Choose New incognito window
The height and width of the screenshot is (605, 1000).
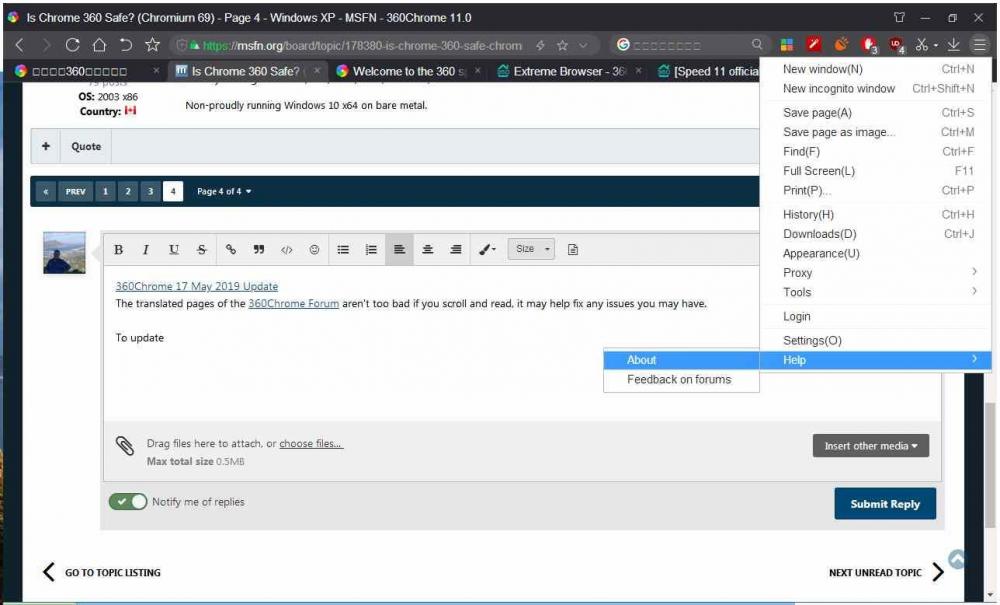click(875, 89)
